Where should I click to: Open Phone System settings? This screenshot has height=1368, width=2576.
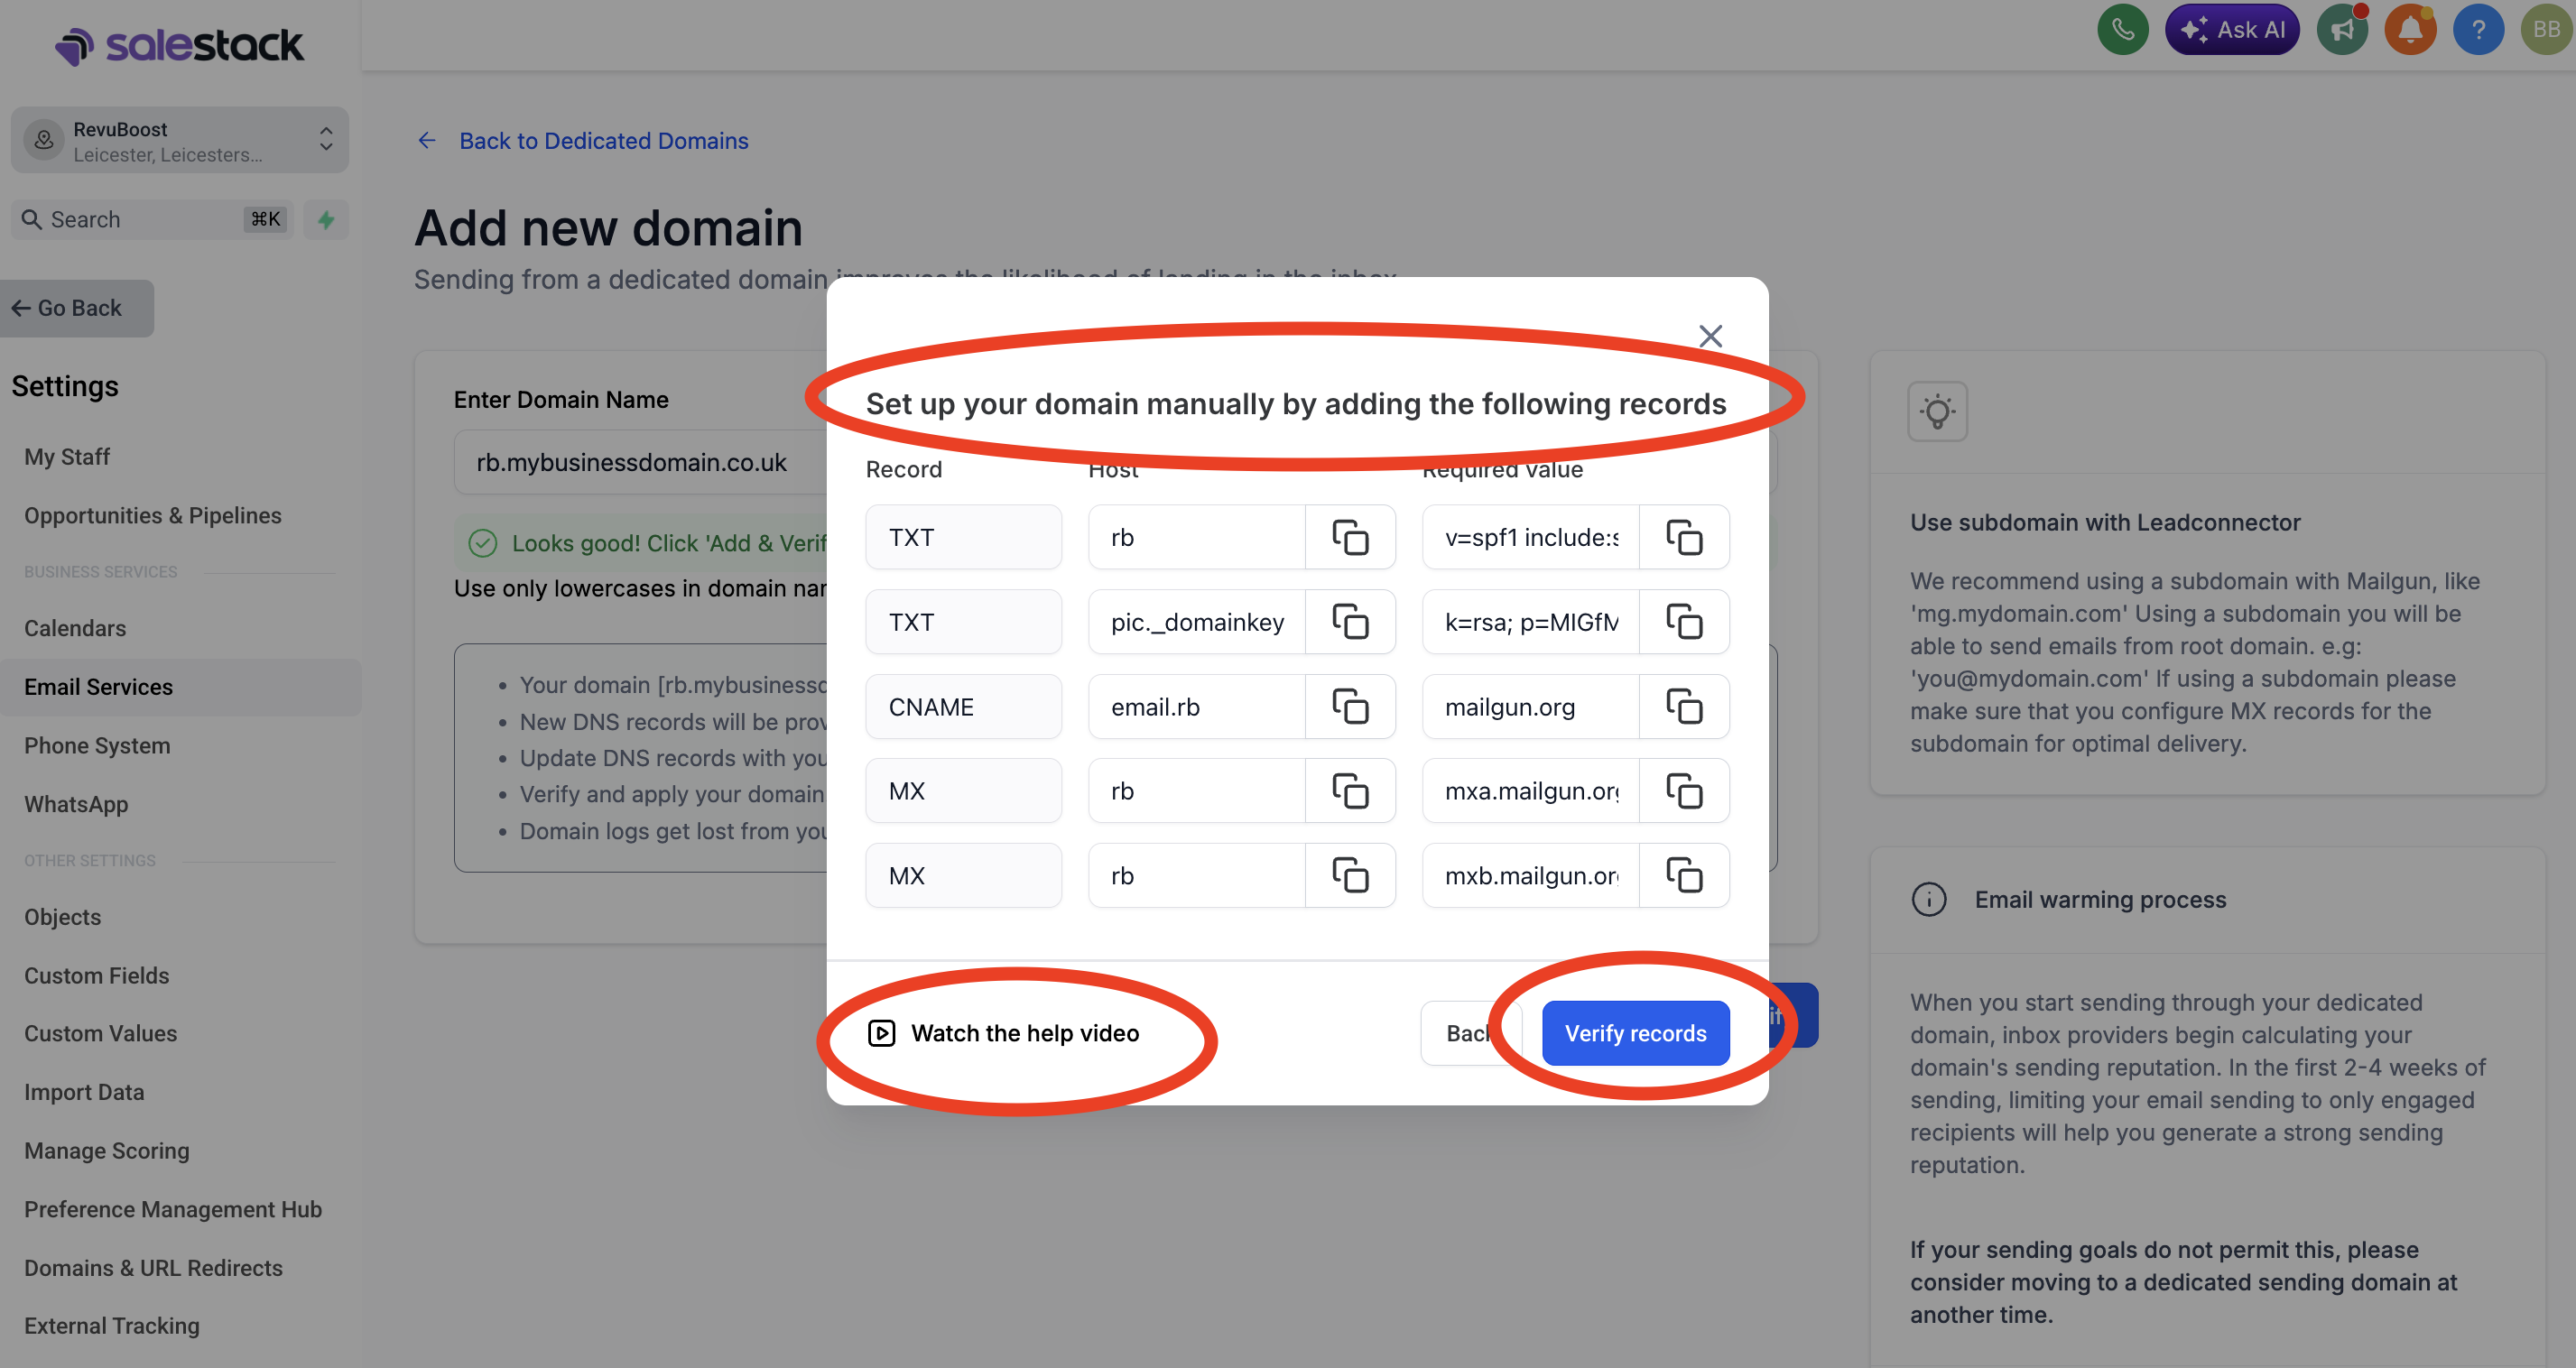(97, 745)
